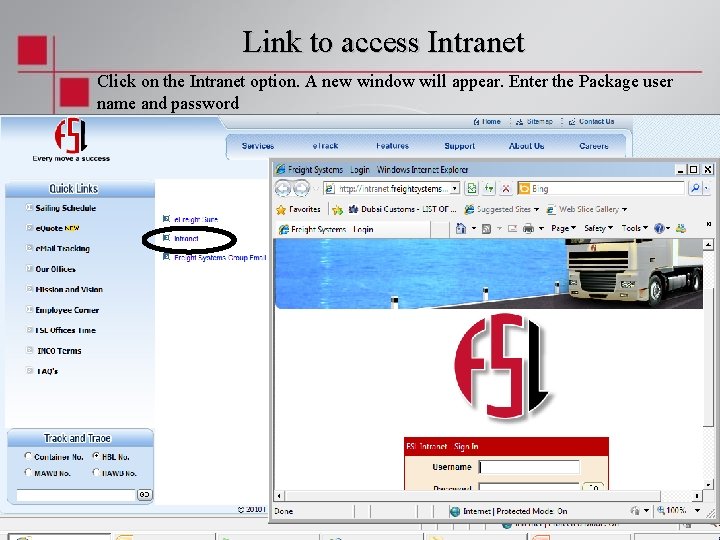Open the Services menu on website
720x540 pixels.
click(258, 146)
